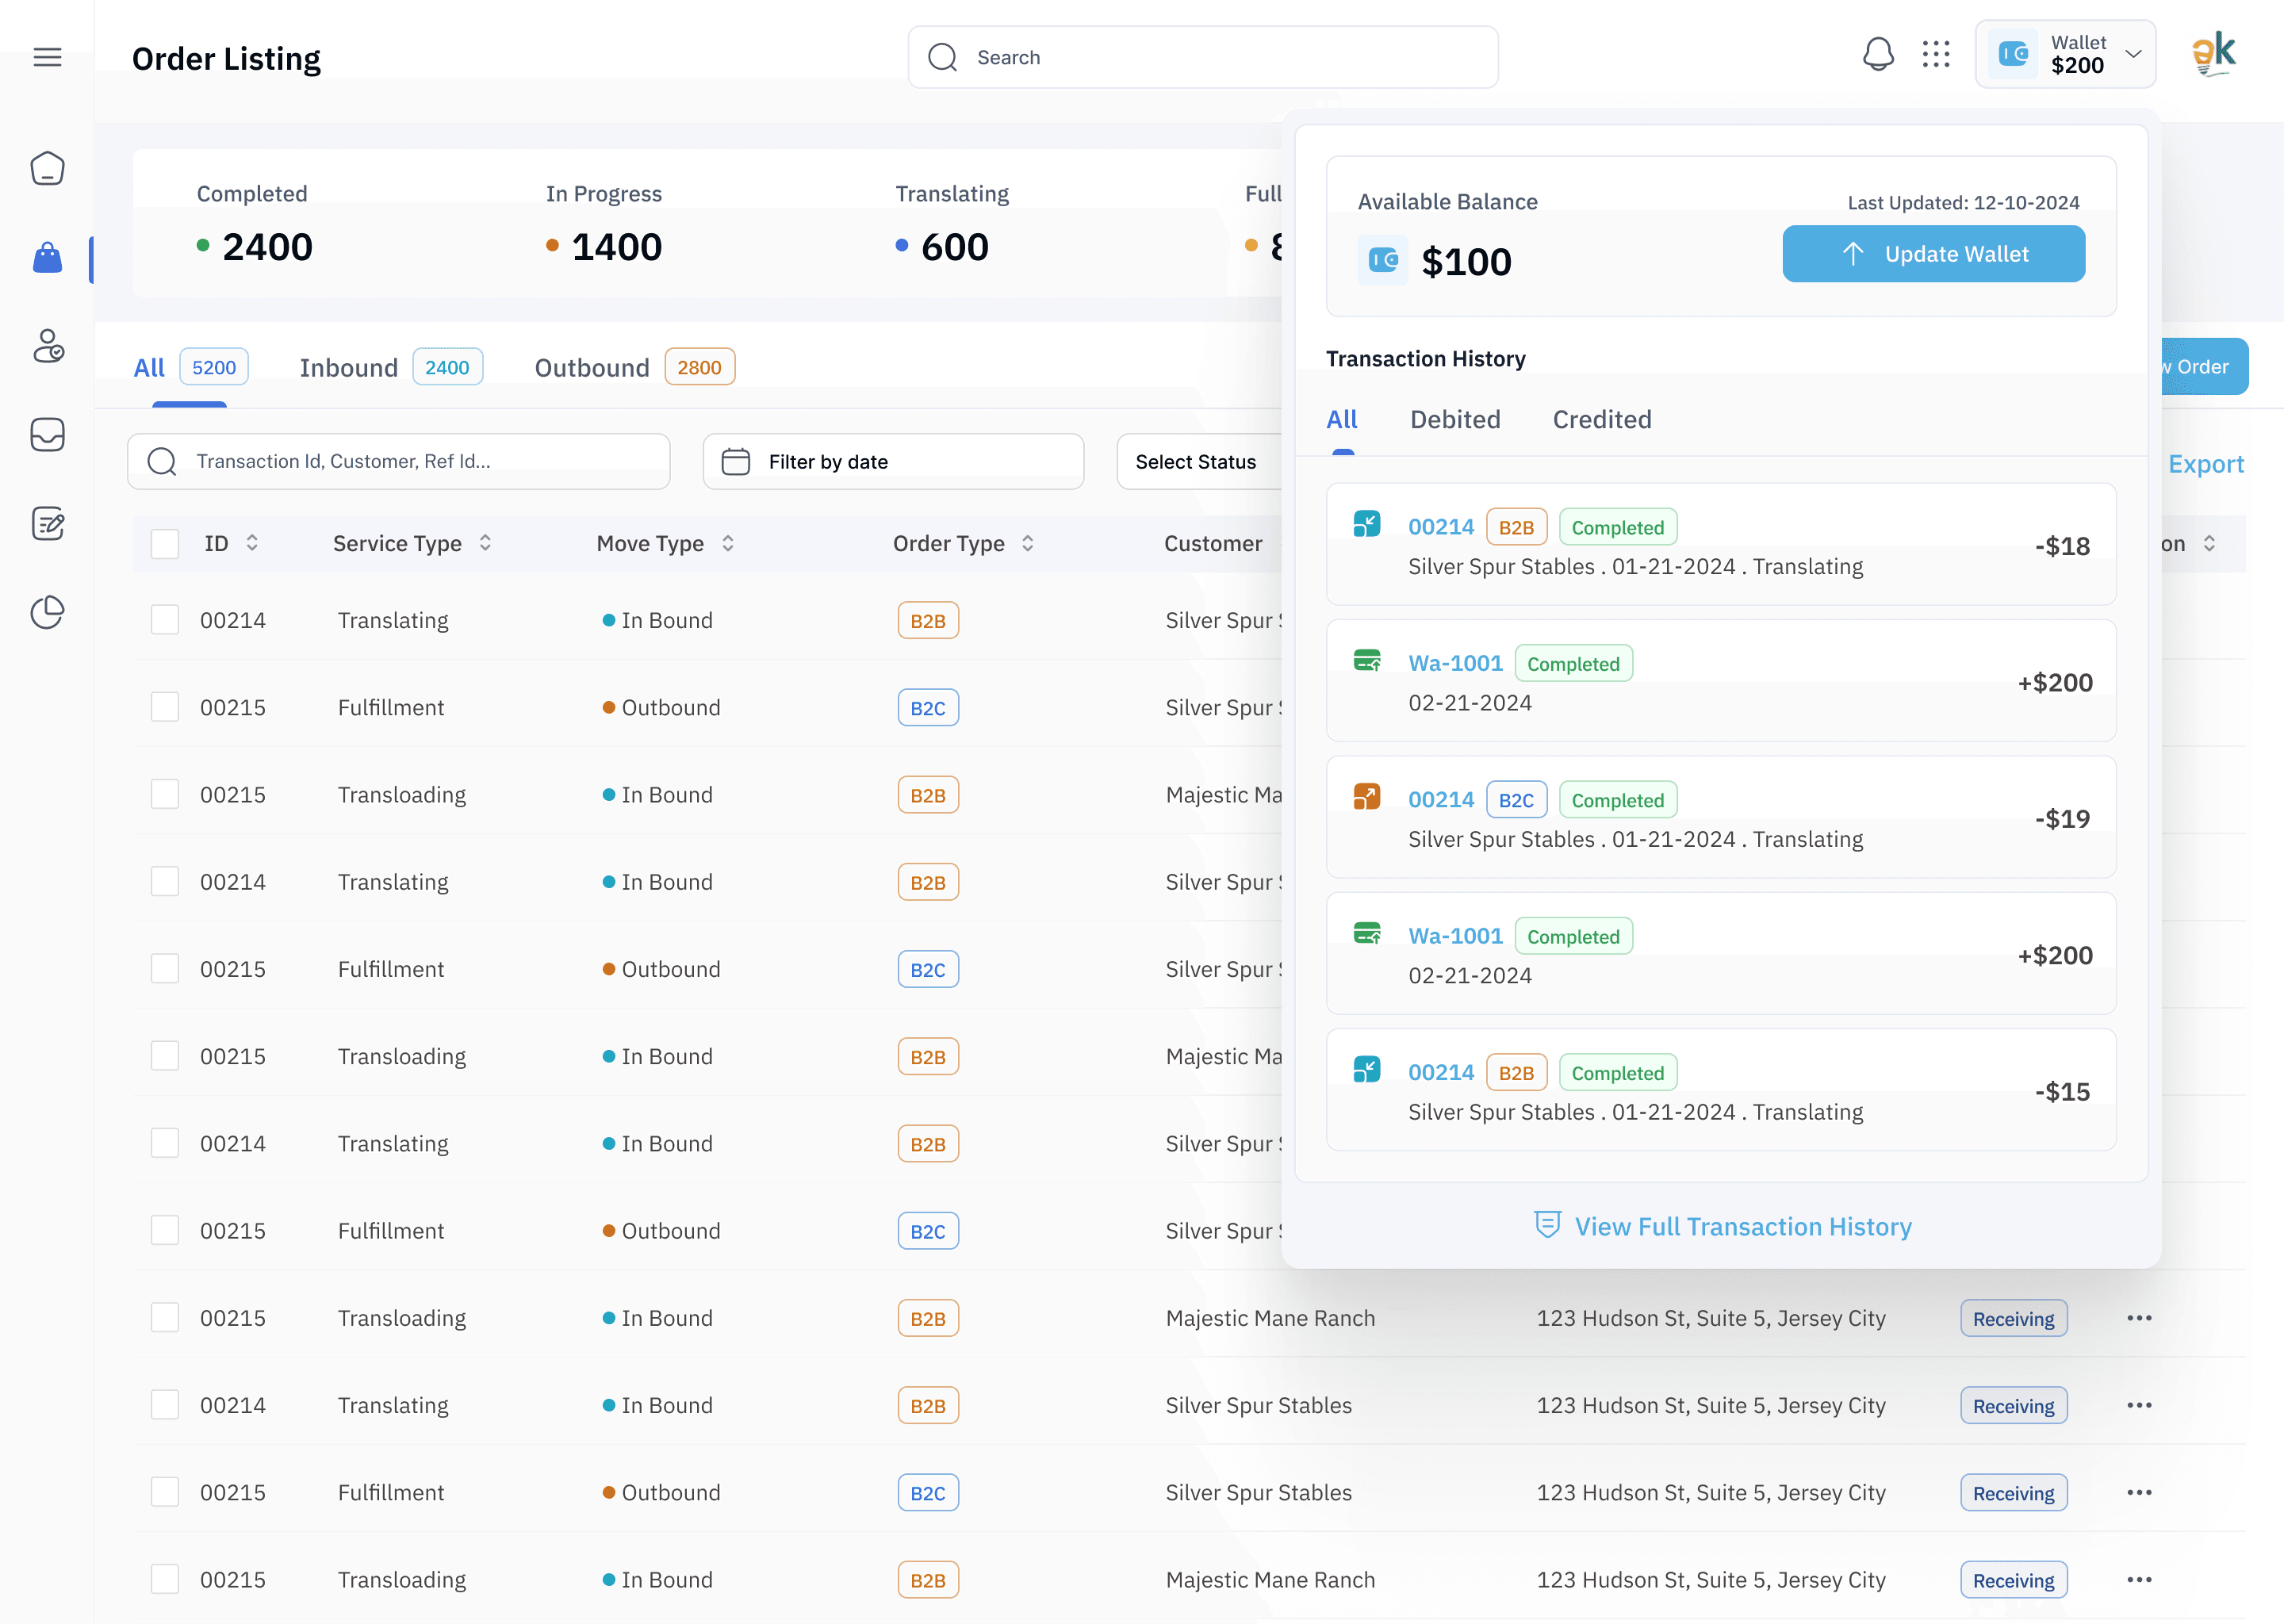Click the Export link
The width and height of the screenshot is (2284, 1624).
(x=2205, y=464)
